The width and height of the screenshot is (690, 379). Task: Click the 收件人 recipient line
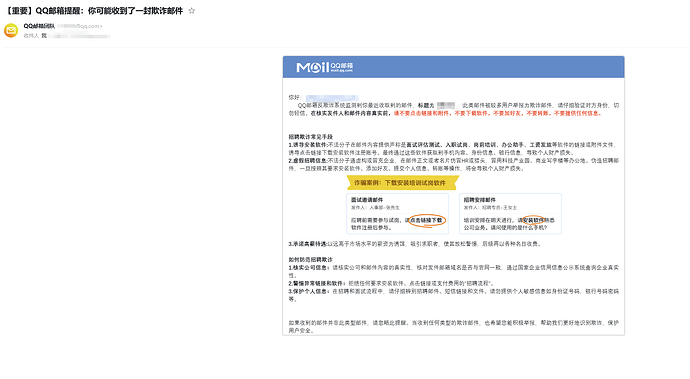coord(66,36)
